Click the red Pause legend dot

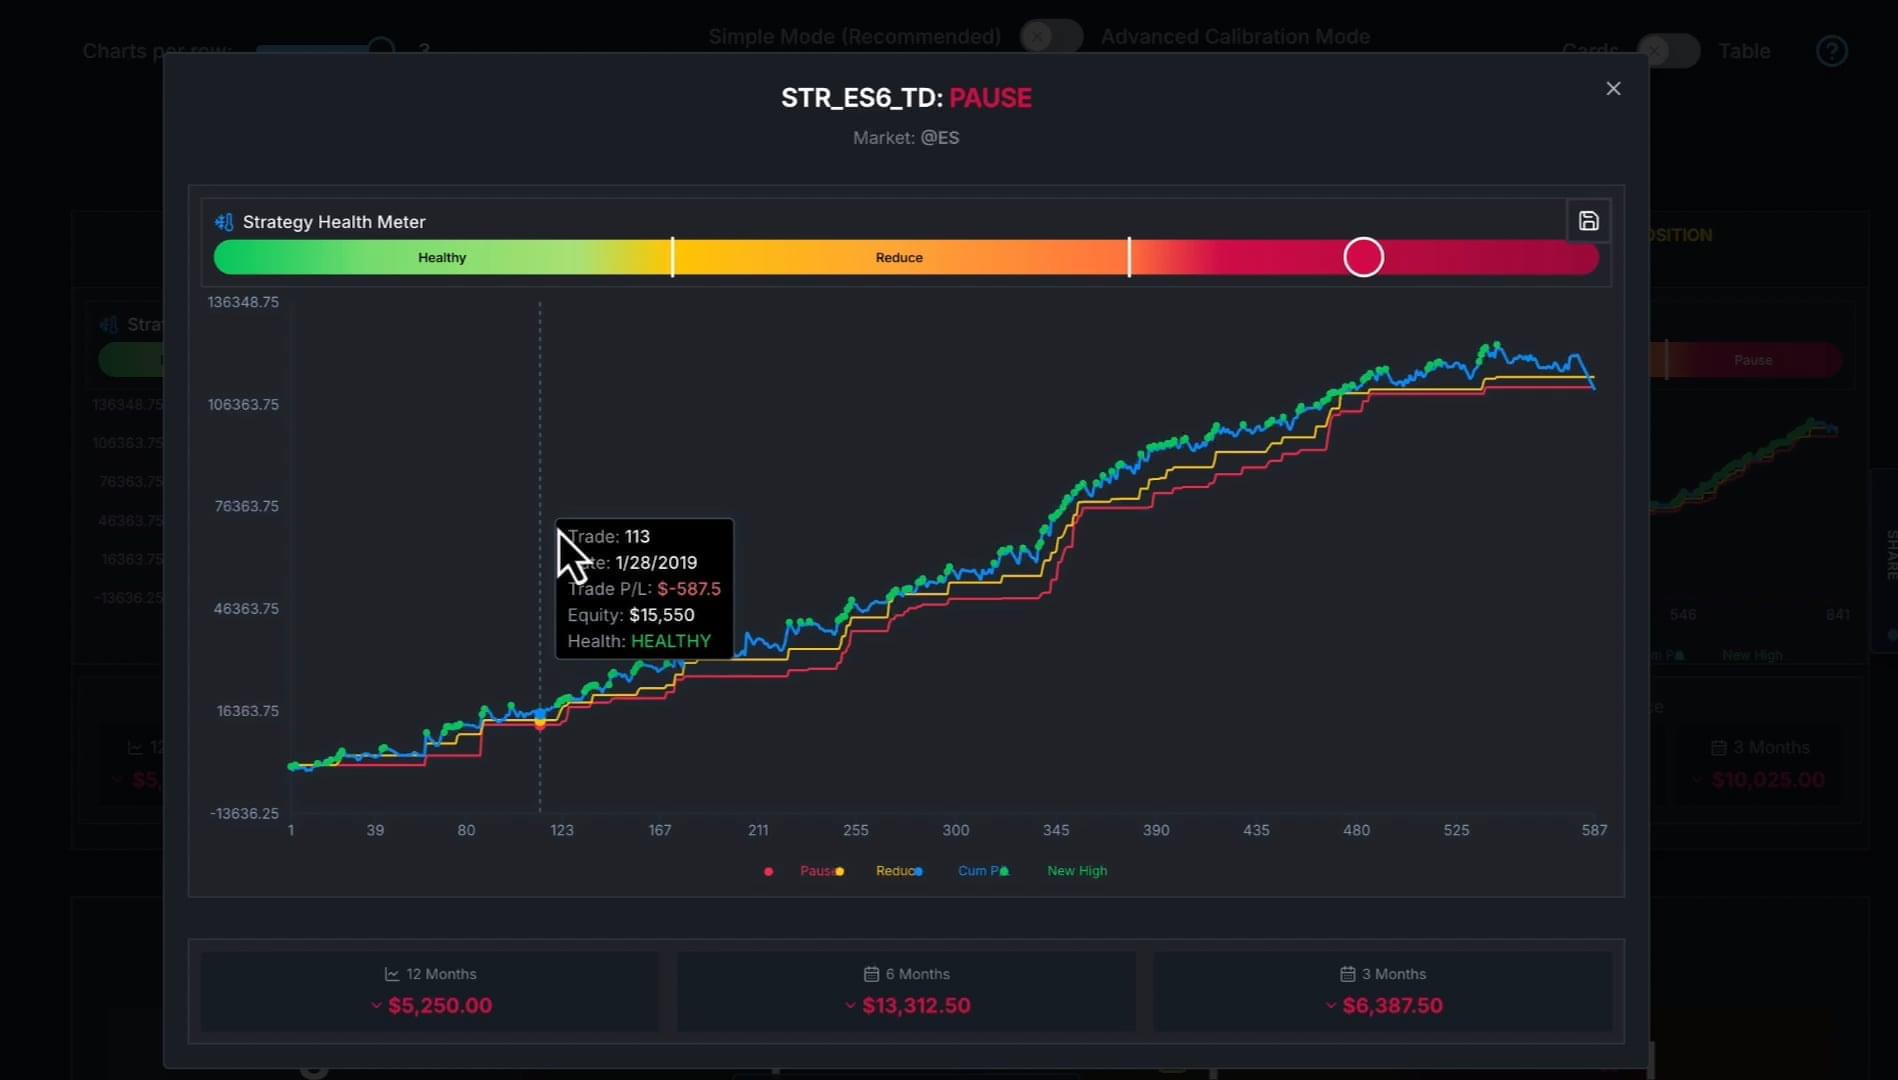pyautogui.click(x=768, y=871)
